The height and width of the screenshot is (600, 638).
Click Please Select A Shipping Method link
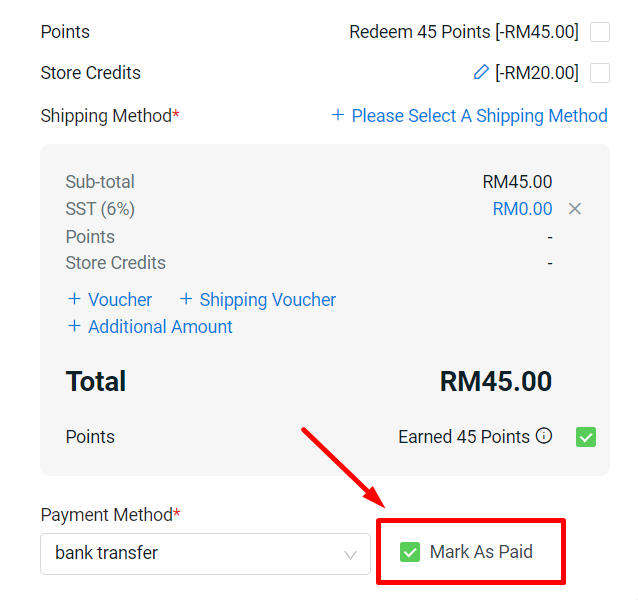(479, 116)
